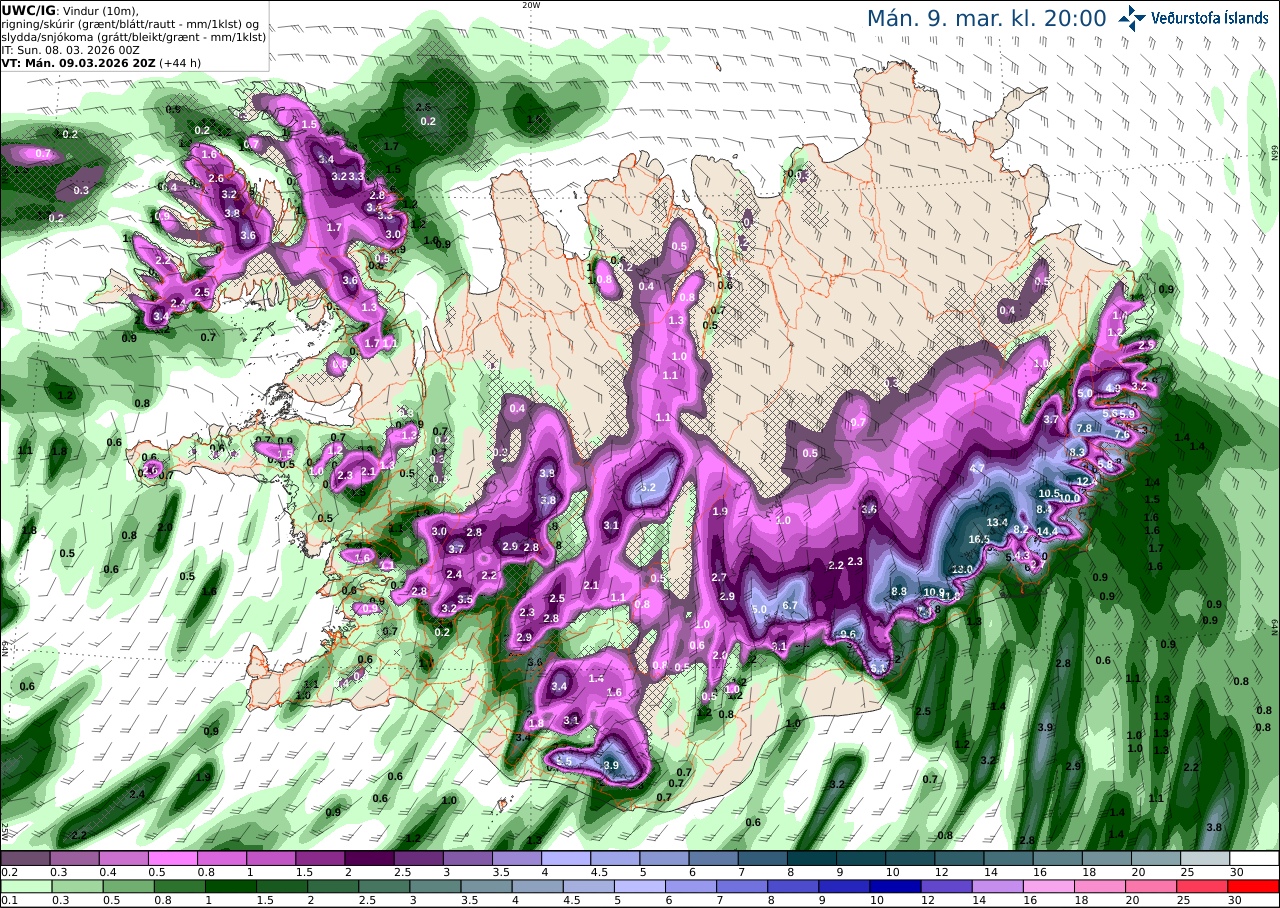1280x908 pixels.
Task: Click the 6.7 snowfall value on the map
Action: coord(789,605)
